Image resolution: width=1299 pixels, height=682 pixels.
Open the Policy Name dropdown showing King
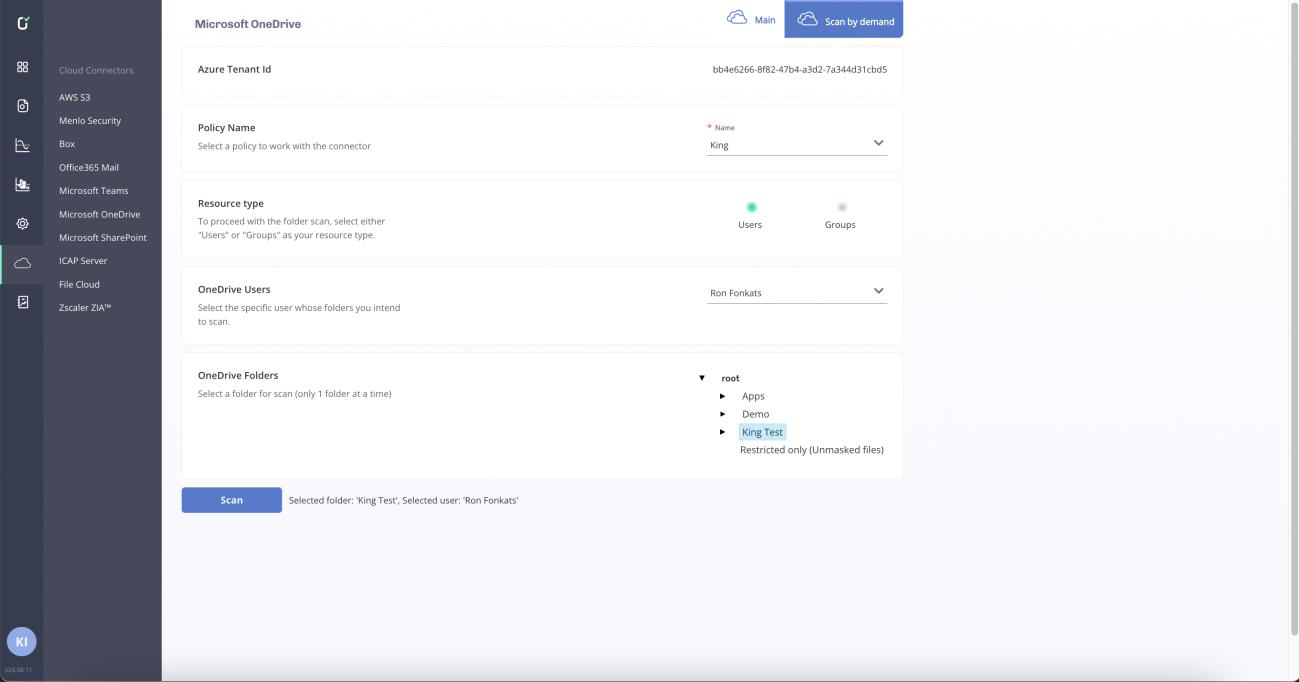[x=796, y=144]
